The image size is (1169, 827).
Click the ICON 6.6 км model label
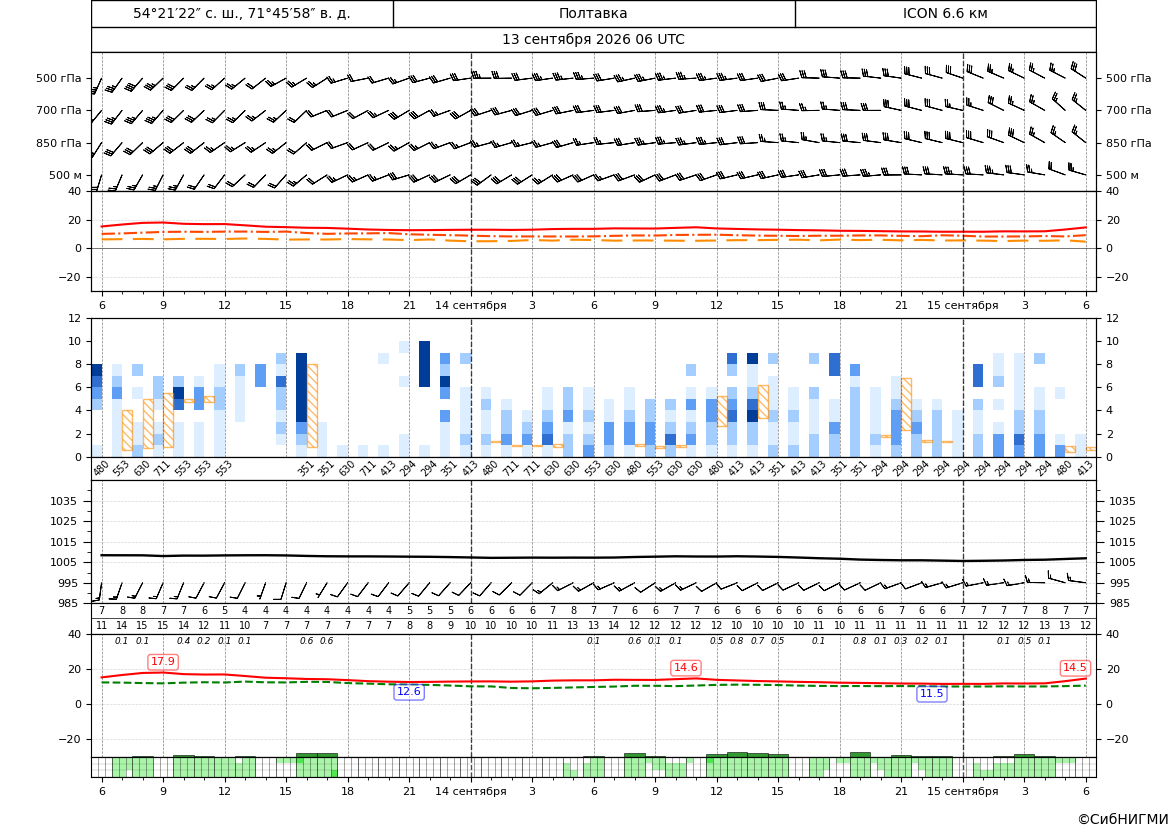coord(945,13)
